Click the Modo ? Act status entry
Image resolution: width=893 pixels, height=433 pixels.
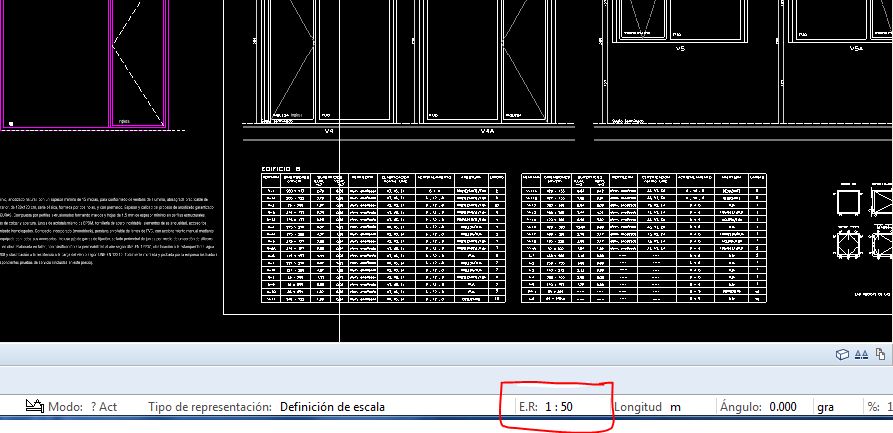pyautogui.click(x=83, y=407)
